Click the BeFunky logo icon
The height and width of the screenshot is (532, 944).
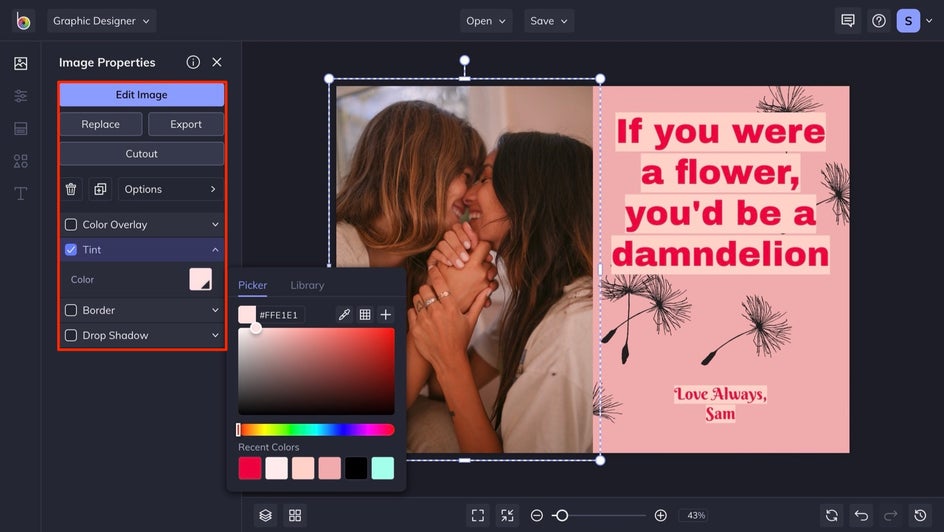(x=23, y=21)
